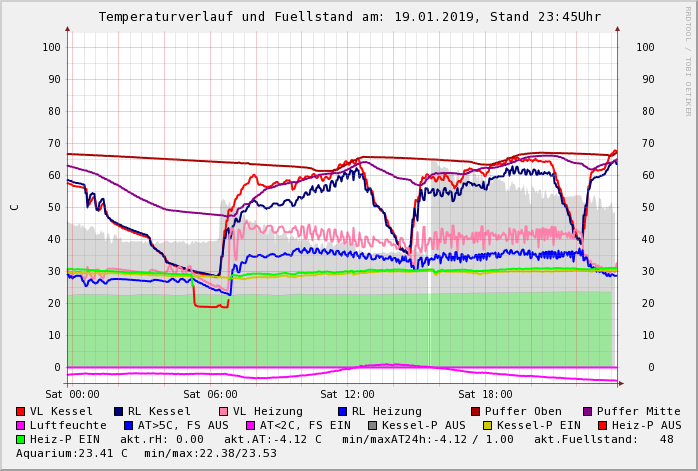Click the Sat 18:00 x-axis label
Screen dimensions: 698x471
(485, 395)
